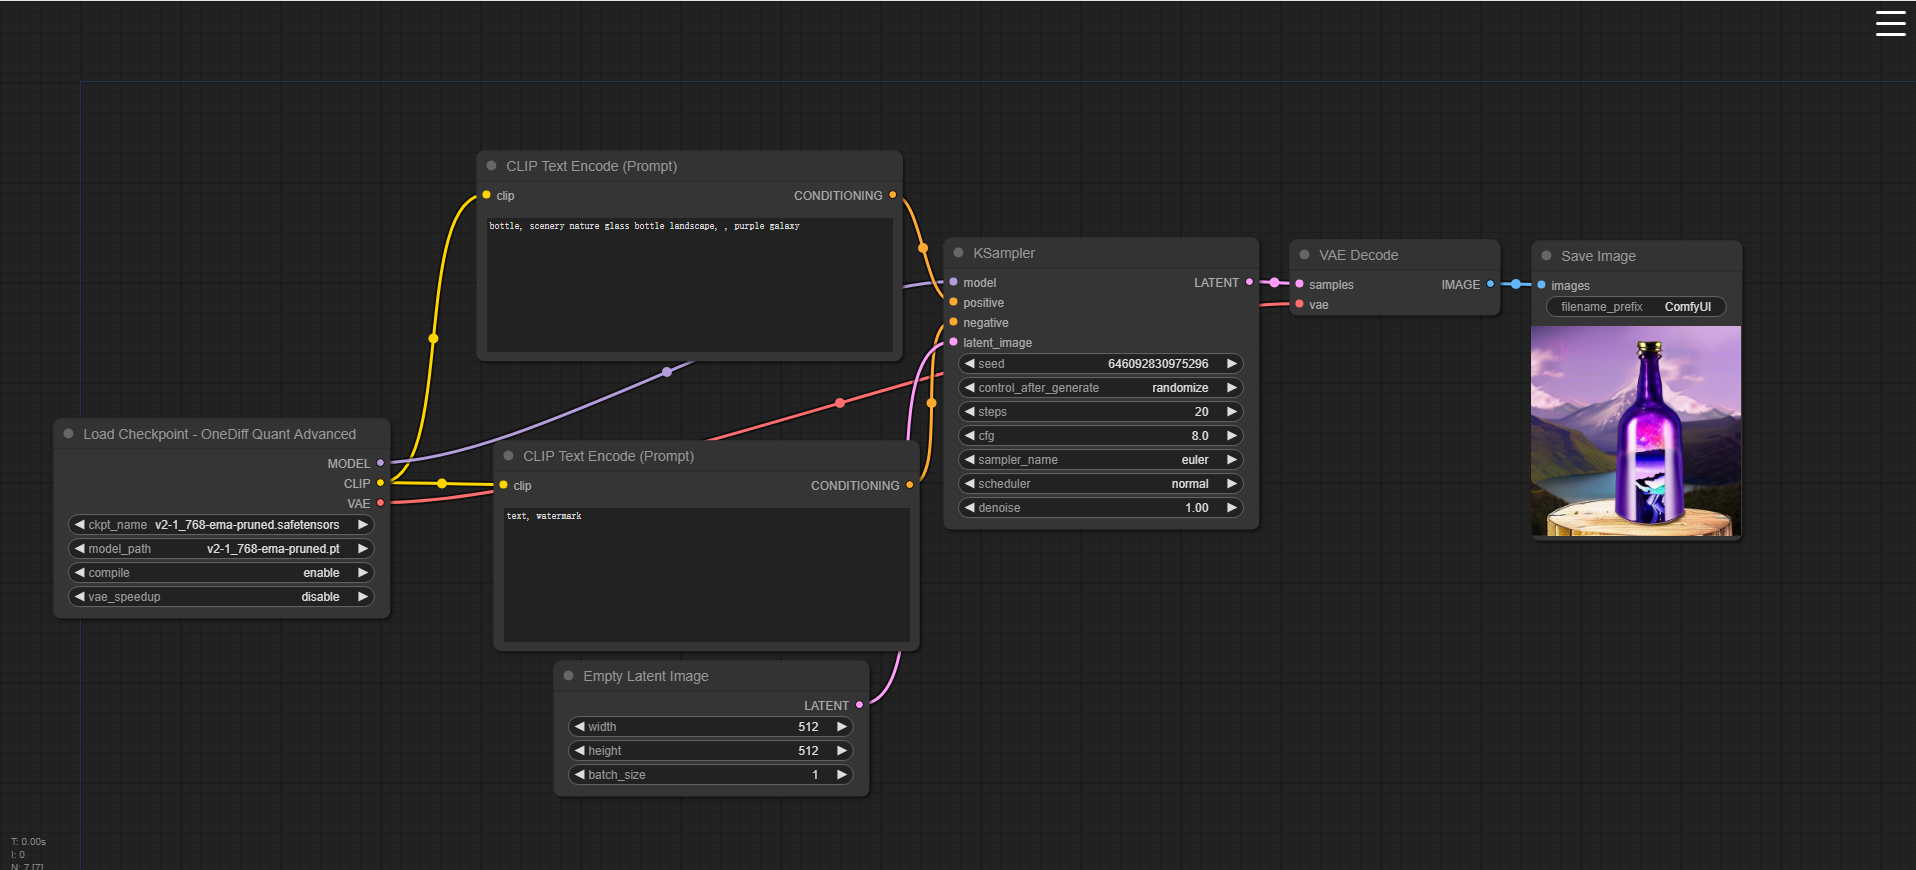This screenshot has height=870, width=1916.
Task: Open the hamburger menu at top right
Action: point(1890,23)
